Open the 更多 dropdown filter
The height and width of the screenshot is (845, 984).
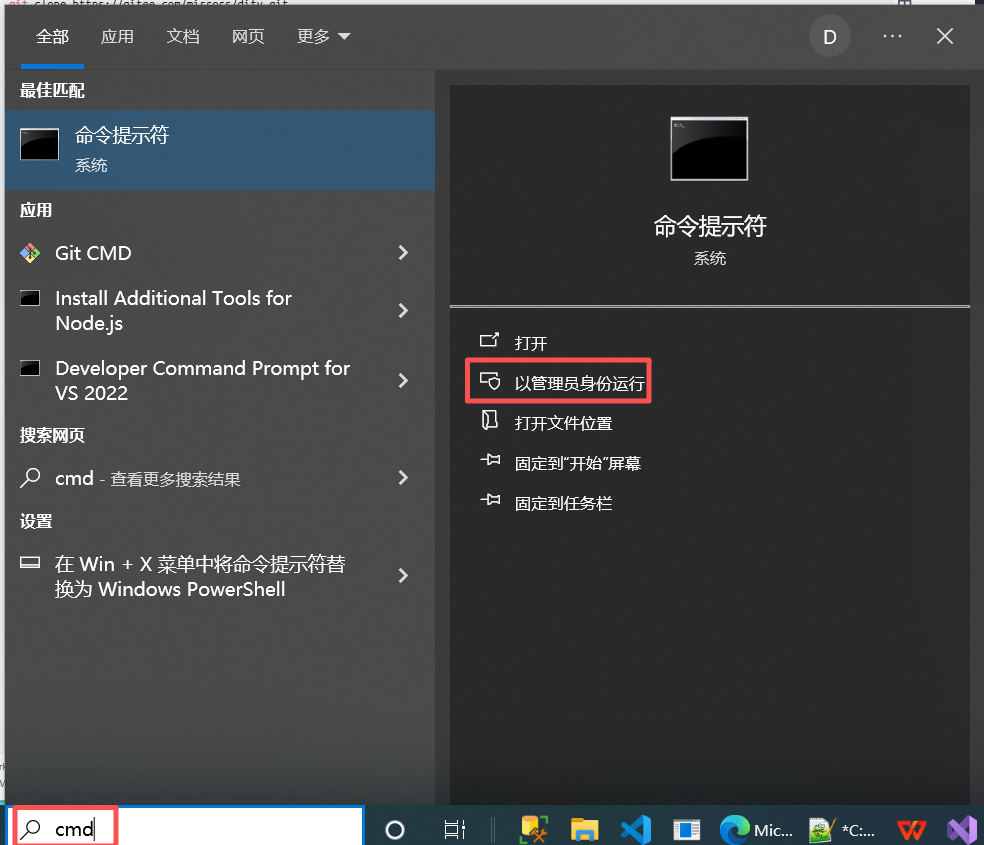[323, 37]
